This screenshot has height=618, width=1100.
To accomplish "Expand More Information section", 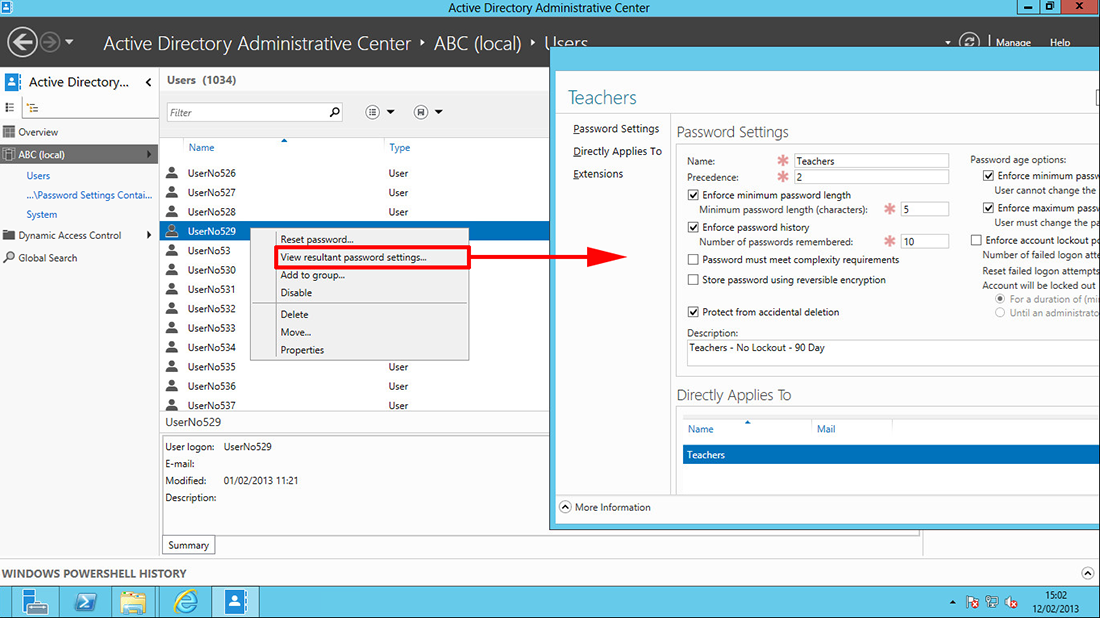I will 565,506.
